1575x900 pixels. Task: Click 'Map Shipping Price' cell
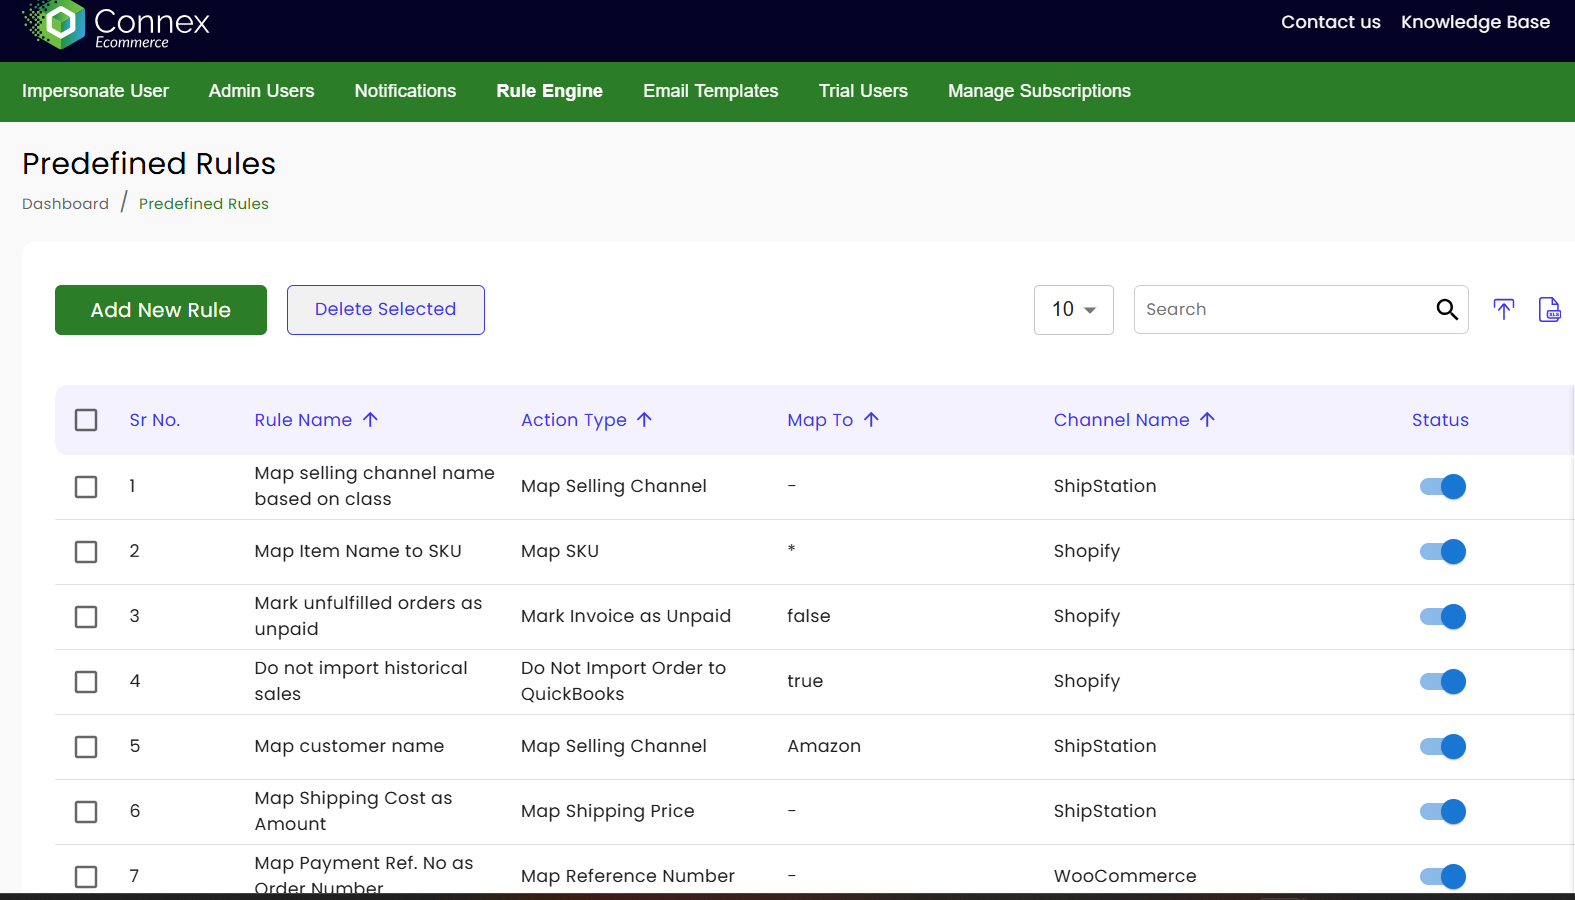click(607, 811)
